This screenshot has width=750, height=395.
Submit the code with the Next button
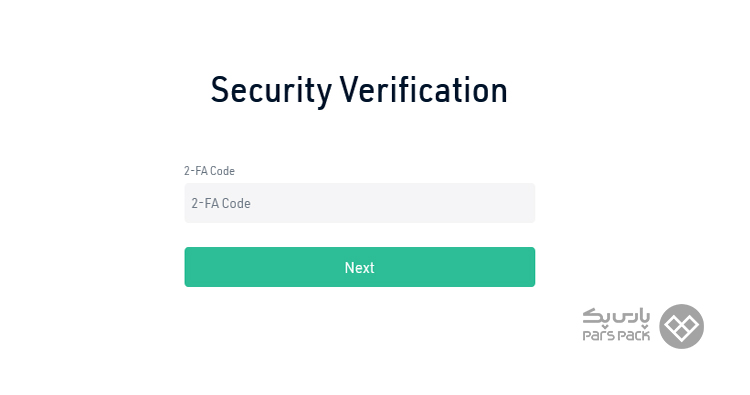360,267
